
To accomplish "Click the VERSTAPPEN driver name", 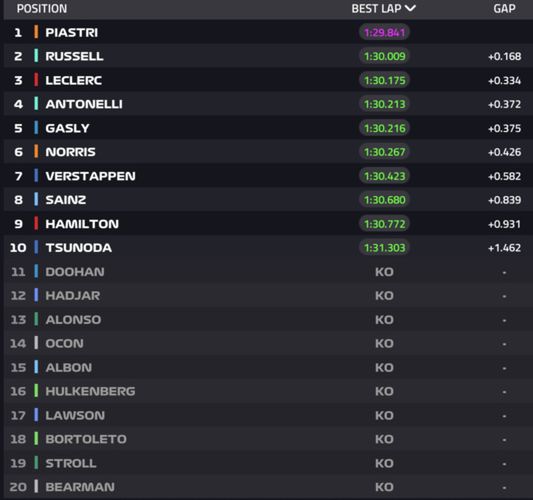I will click(x=90, y=176).
